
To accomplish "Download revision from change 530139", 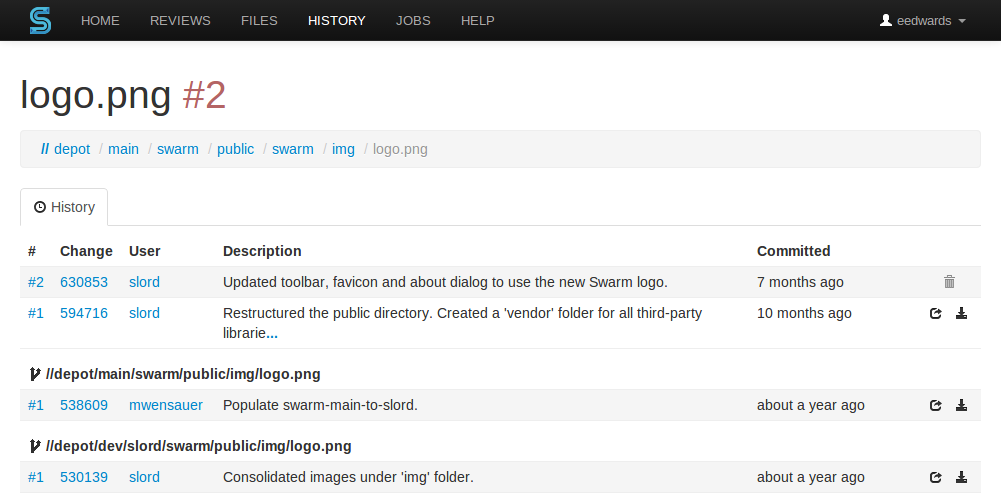I will pyautogui.click(x=961, y=478).
